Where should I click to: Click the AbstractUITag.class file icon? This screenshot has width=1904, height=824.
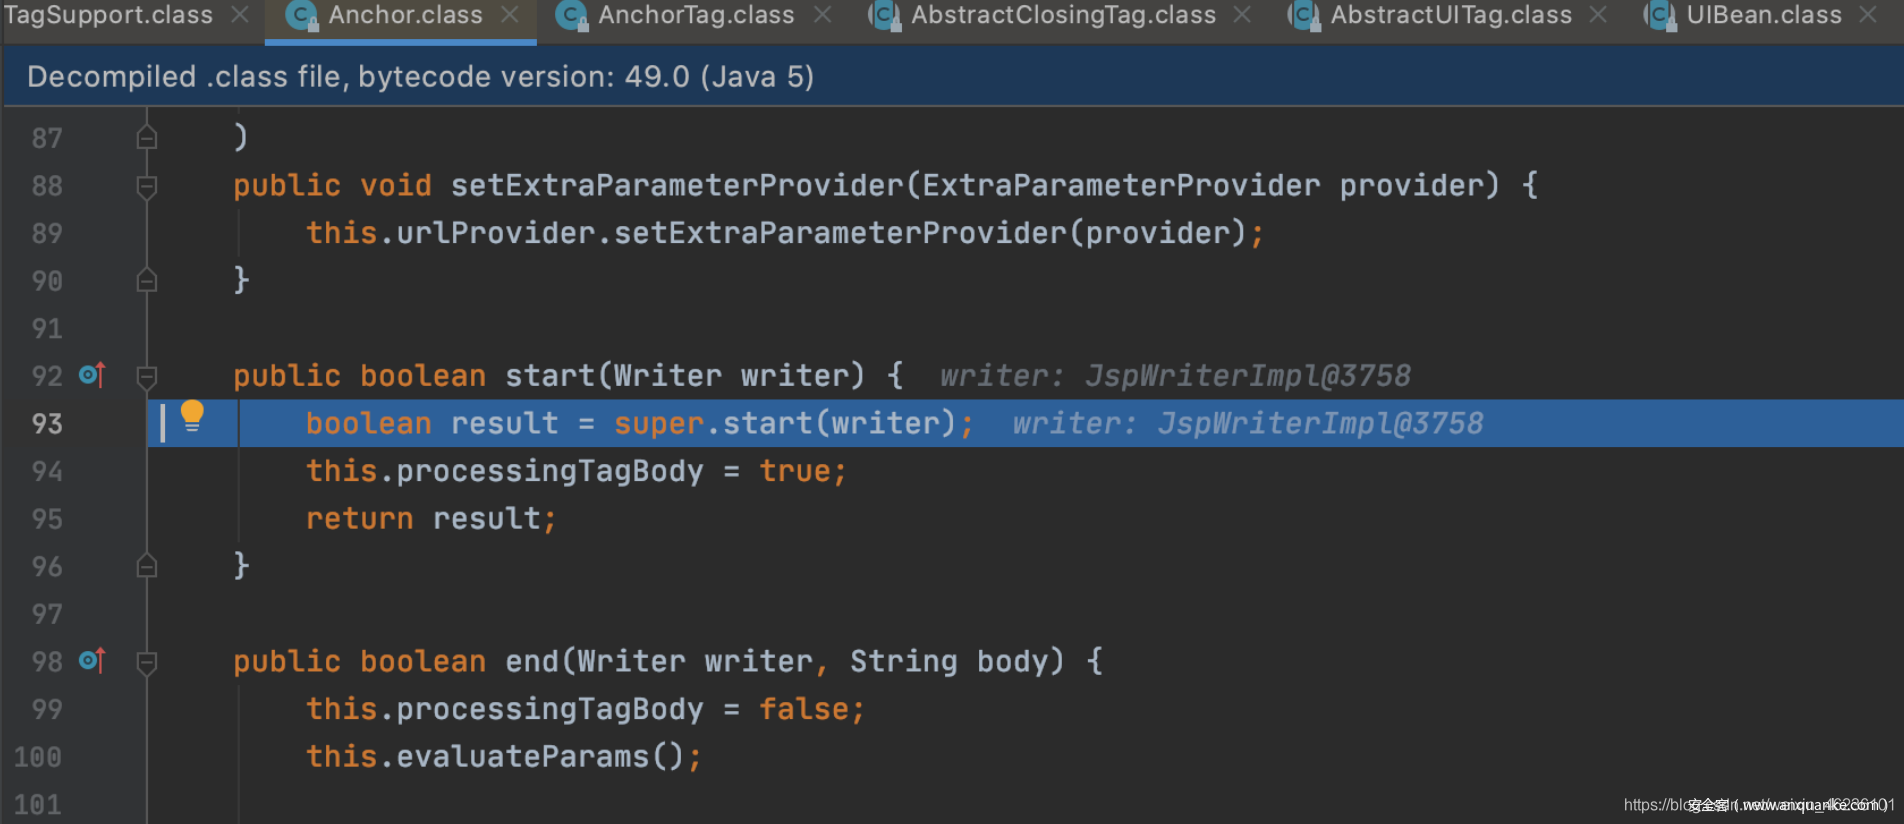pyautogui.click(x=1304, y=16)
